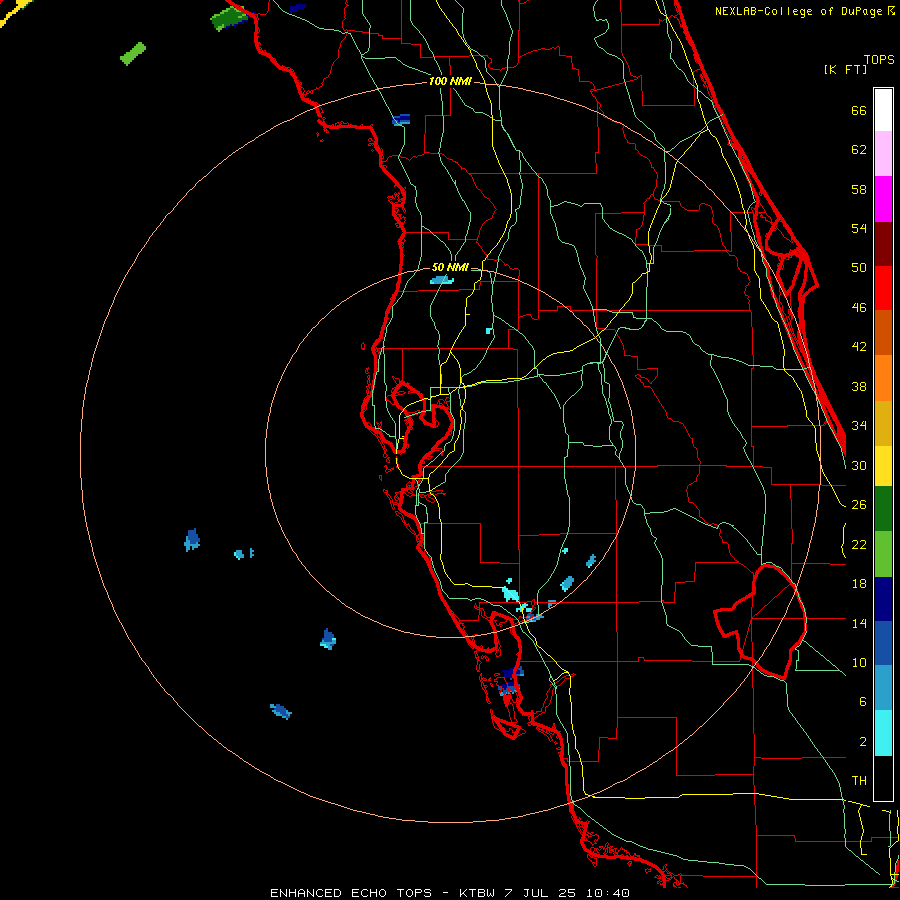Click the dark red maroon legend swatch
This screenshot has width=900, height=900.
(x=883, y=243)
